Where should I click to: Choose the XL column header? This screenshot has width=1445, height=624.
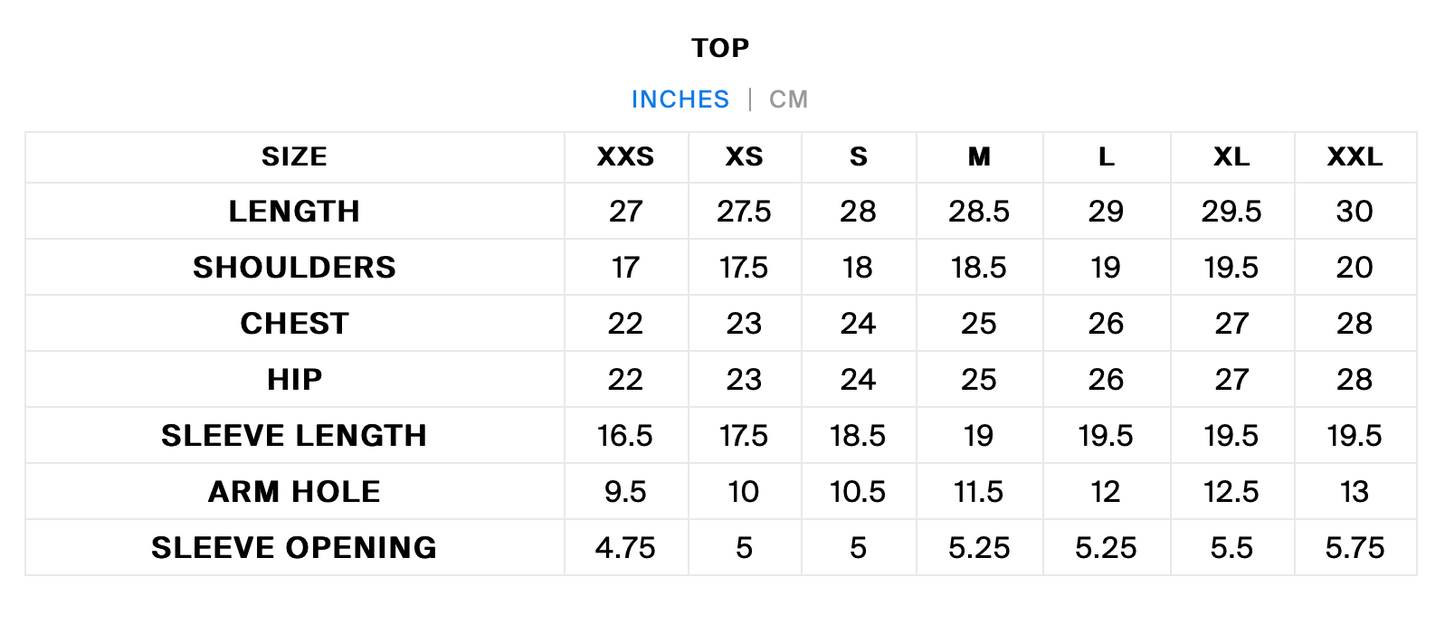(x=1231, y=157)
